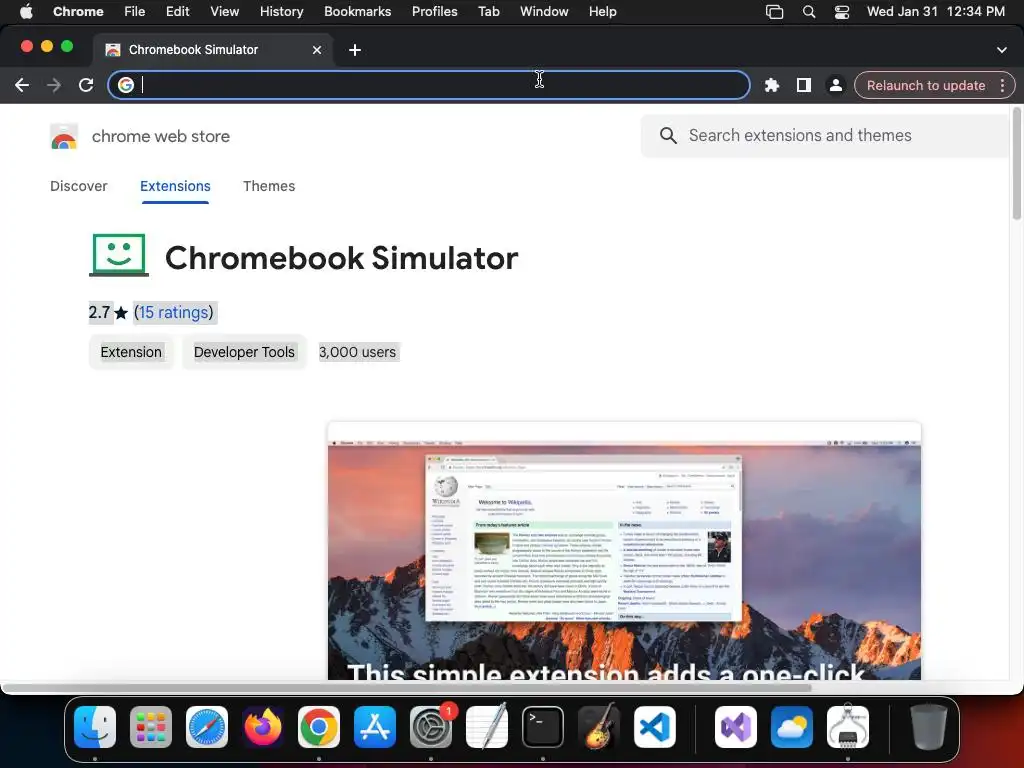Open the Extensions puzzle icon
The height and width of the screenshot is (768, 1024).
(x=772, y=86)
